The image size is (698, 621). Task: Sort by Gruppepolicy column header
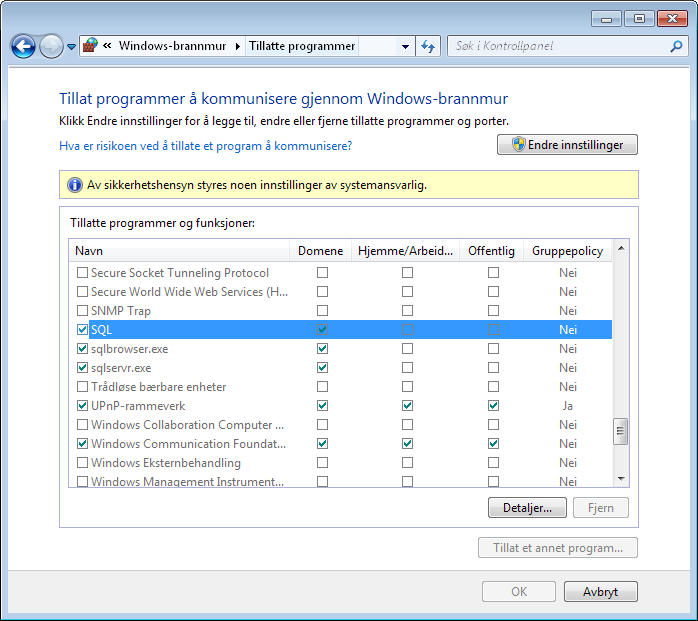tap(568, 251)
